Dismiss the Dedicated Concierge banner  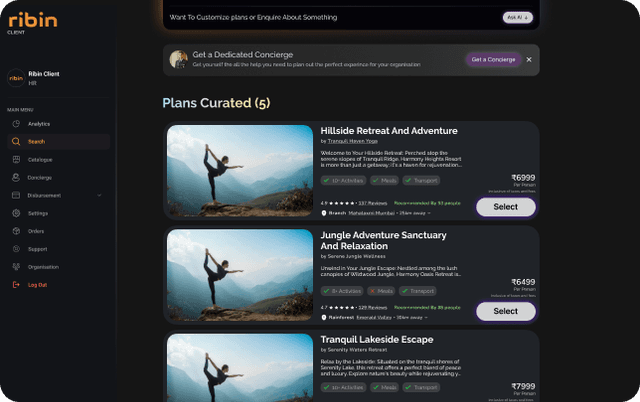click(x=529, y=60)
